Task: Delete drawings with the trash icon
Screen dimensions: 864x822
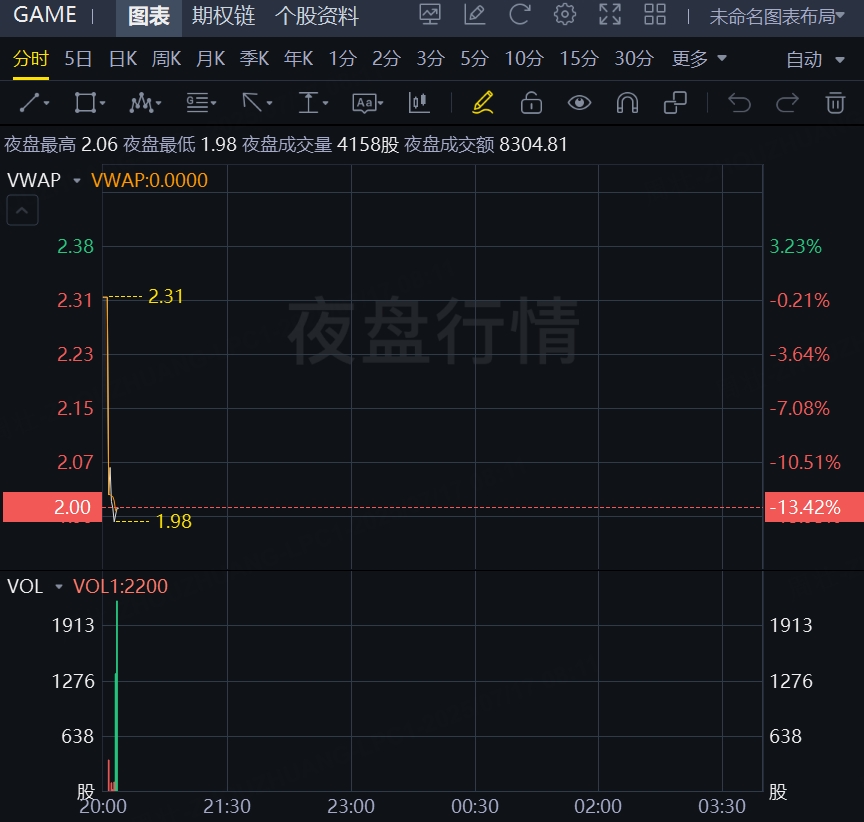Action: 835,103
